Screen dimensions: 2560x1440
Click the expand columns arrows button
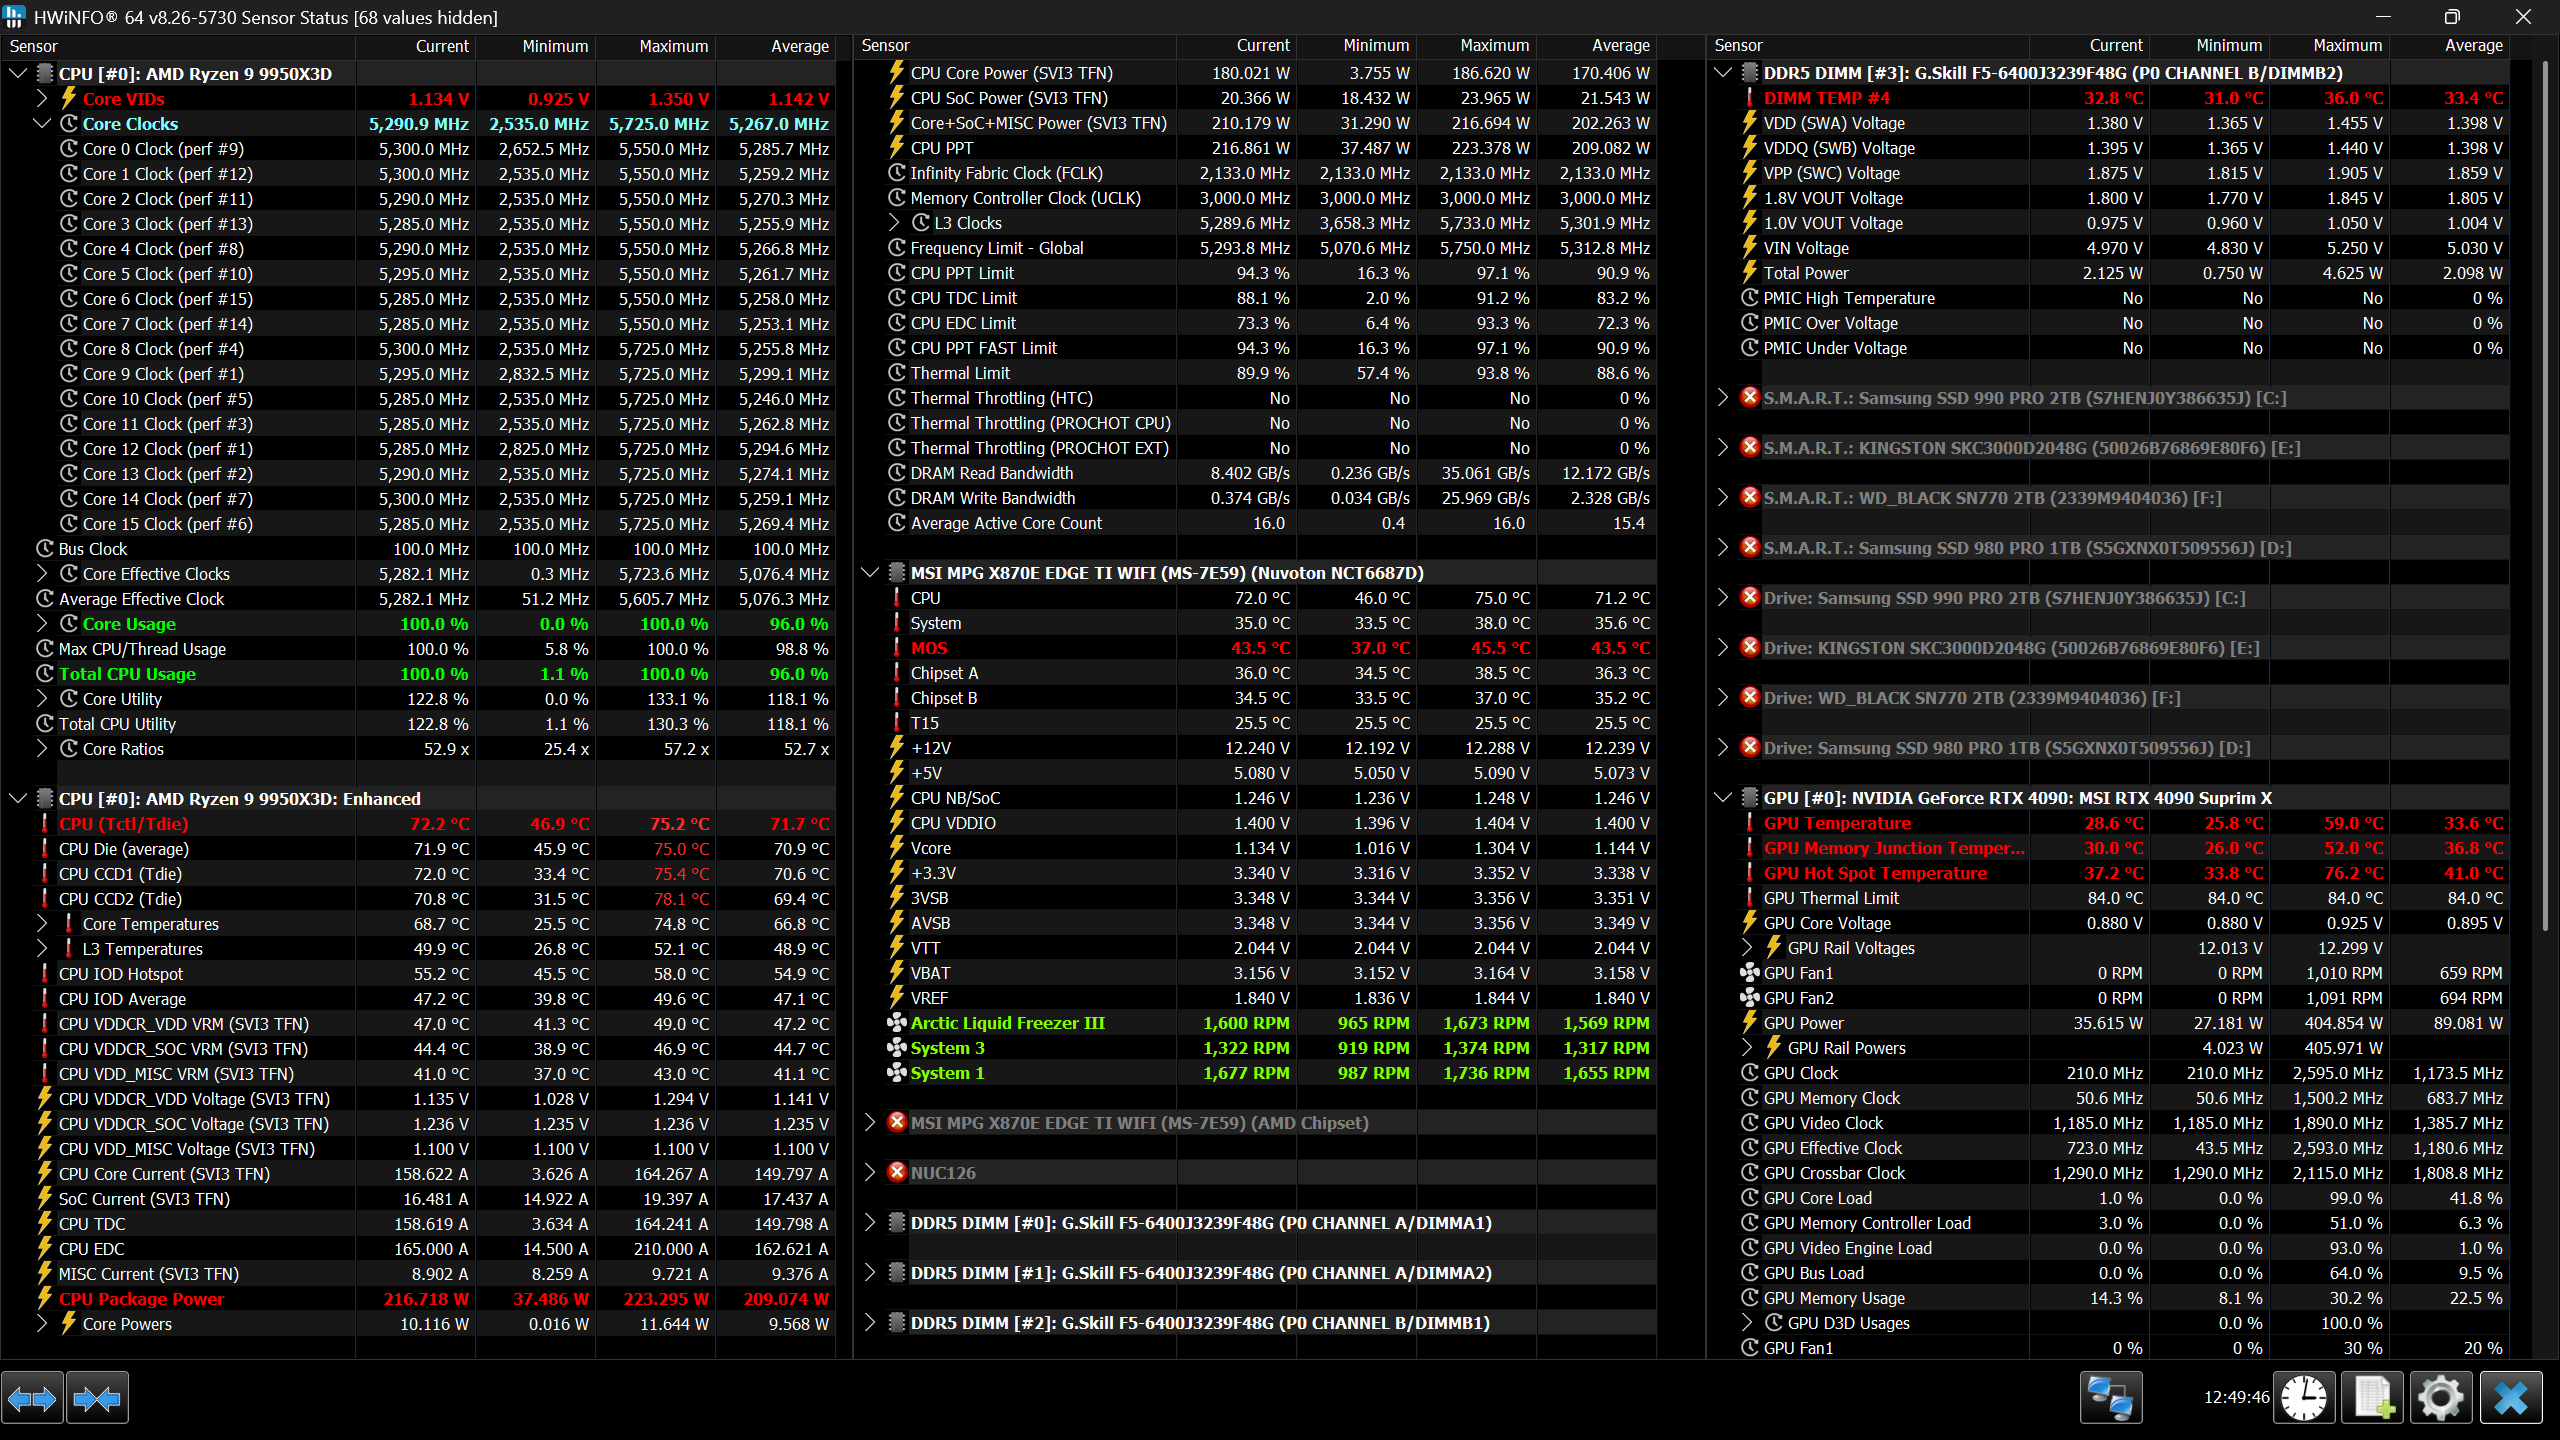point(32,1397)
